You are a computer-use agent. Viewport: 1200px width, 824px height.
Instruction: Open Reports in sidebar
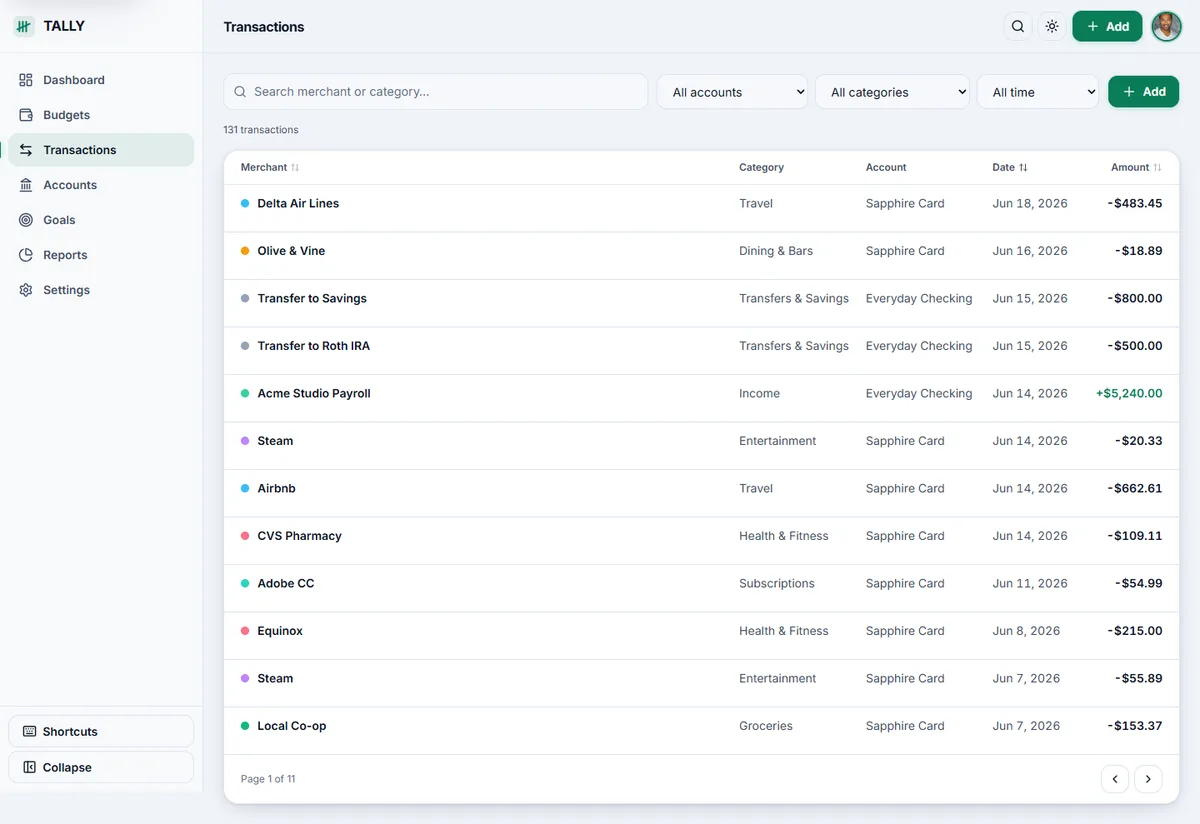click(101, 255)
